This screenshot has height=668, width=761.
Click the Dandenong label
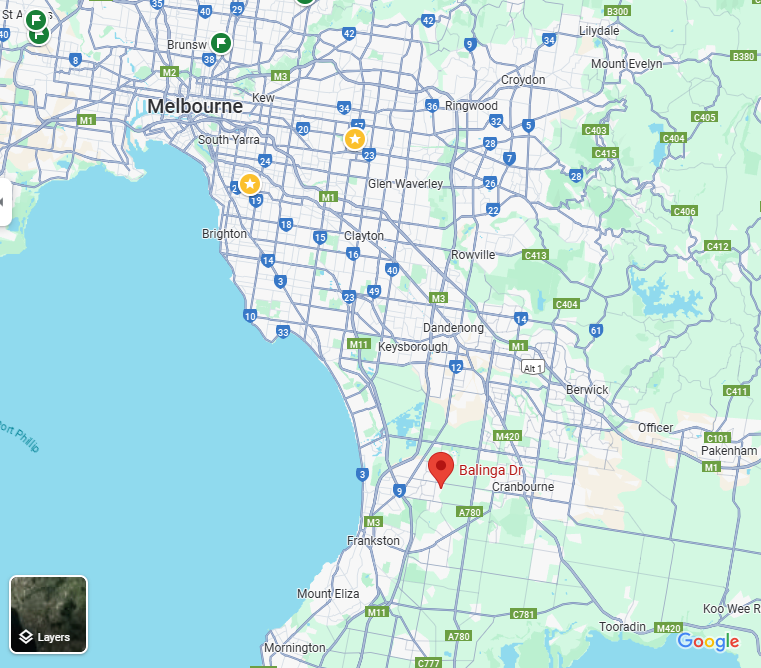click(x=453, y=328)
